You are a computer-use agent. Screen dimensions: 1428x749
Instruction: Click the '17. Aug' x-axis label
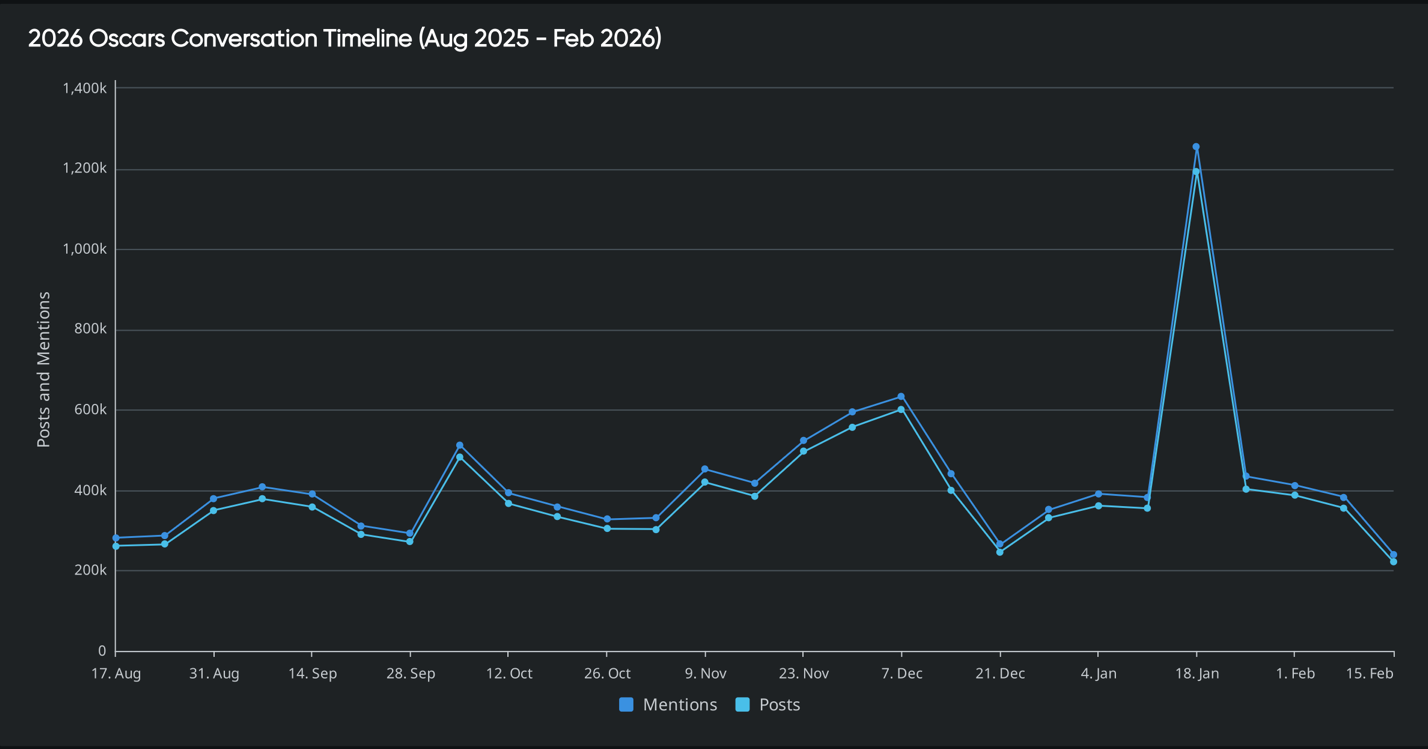click(116, 674)
